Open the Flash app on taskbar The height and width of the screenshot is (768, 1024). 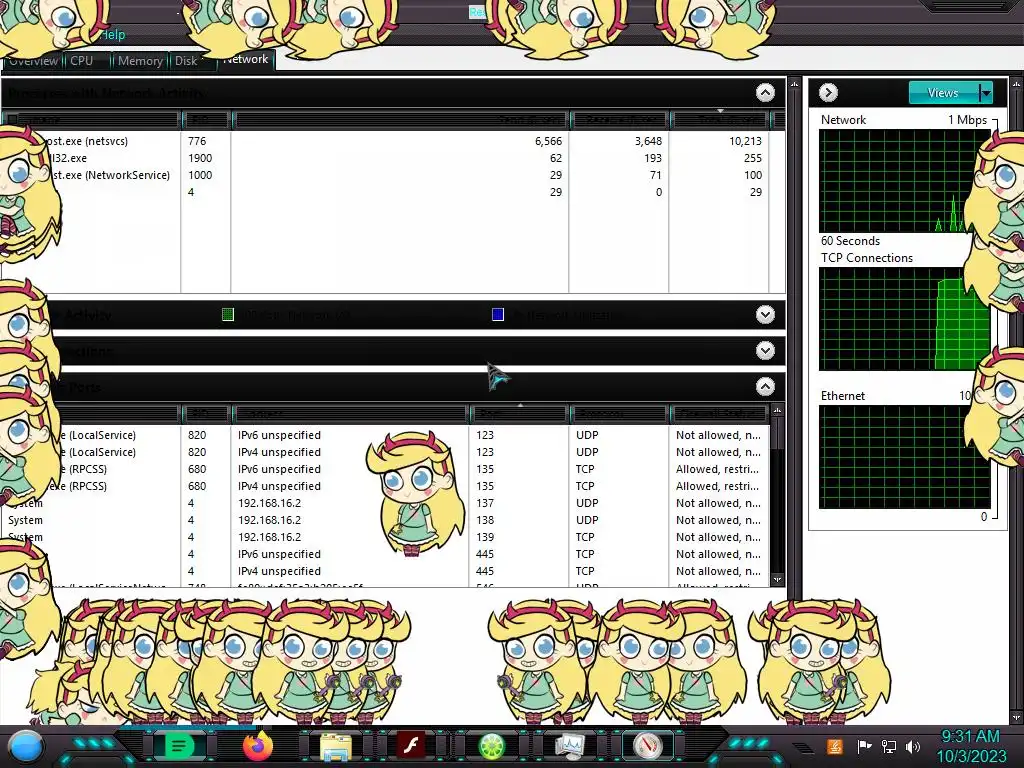(411, 745)
